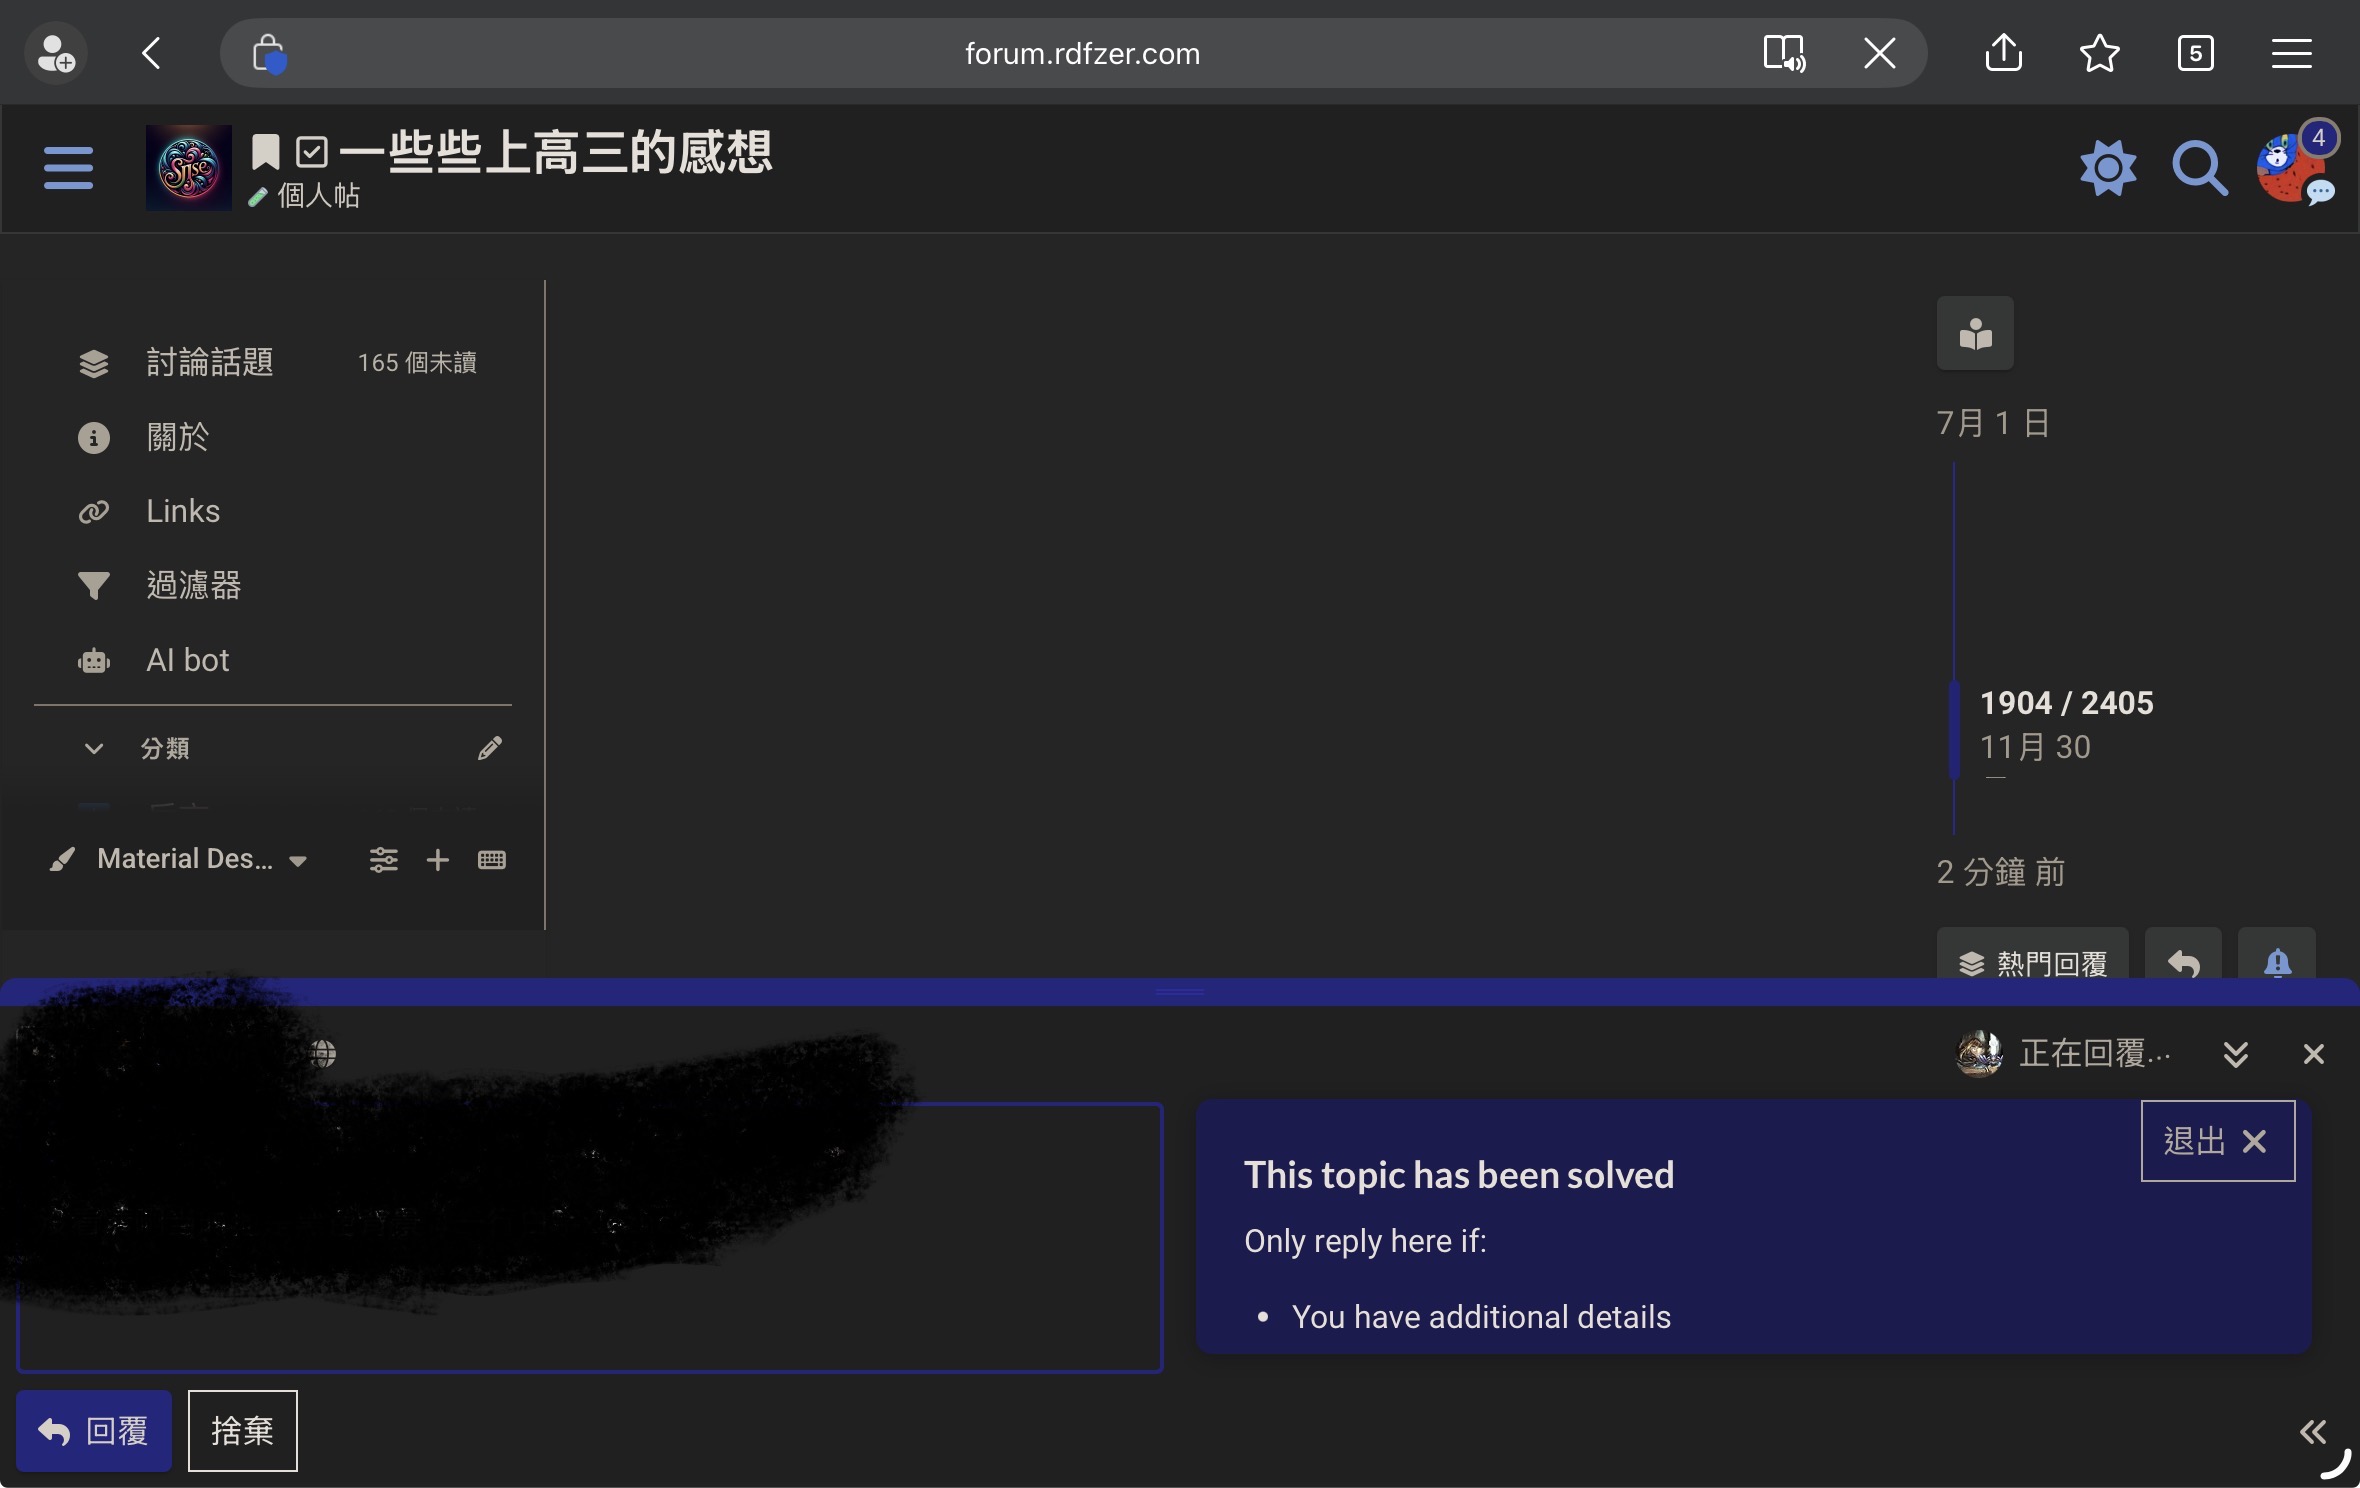2360x1488 pixels.
Task: Collapse the 分類 categories section
Action: click(94, 748)
